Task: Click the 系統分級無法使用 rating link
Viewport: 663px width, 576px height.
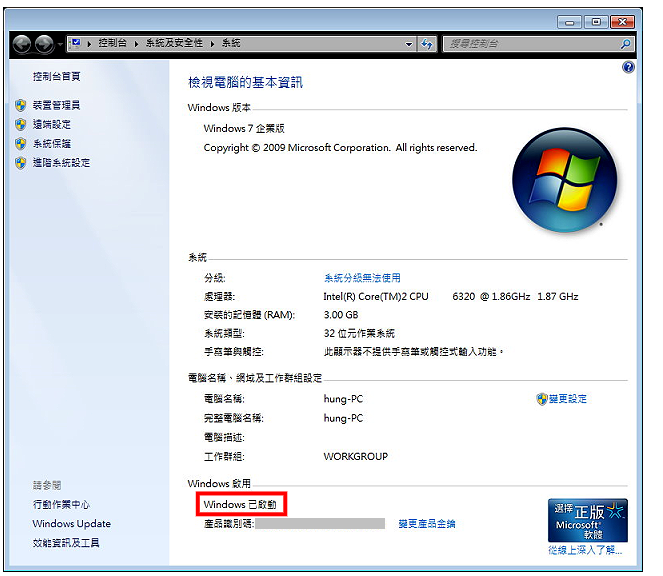Action: click(362, 278)
